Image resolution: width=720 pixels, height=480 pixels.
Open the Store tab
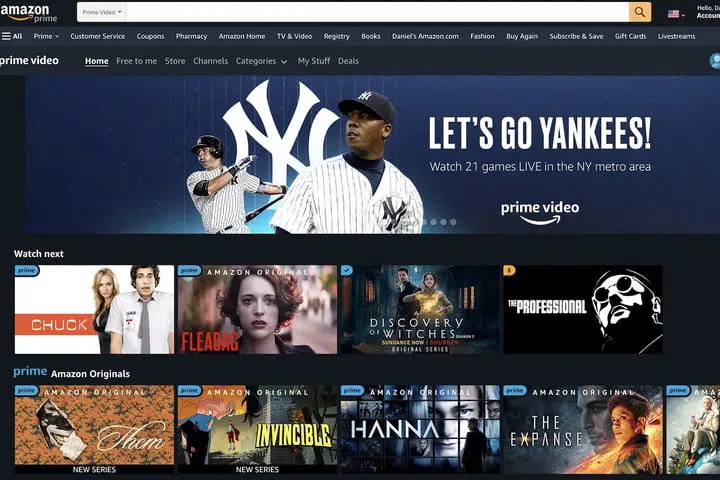coord(175,61)
